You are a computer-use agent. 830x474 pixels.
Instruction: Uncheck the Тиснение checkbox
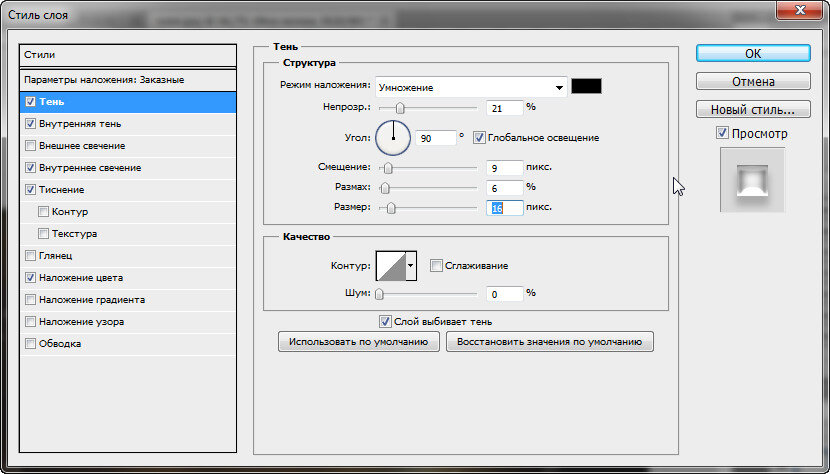click(x=31, y=190)
